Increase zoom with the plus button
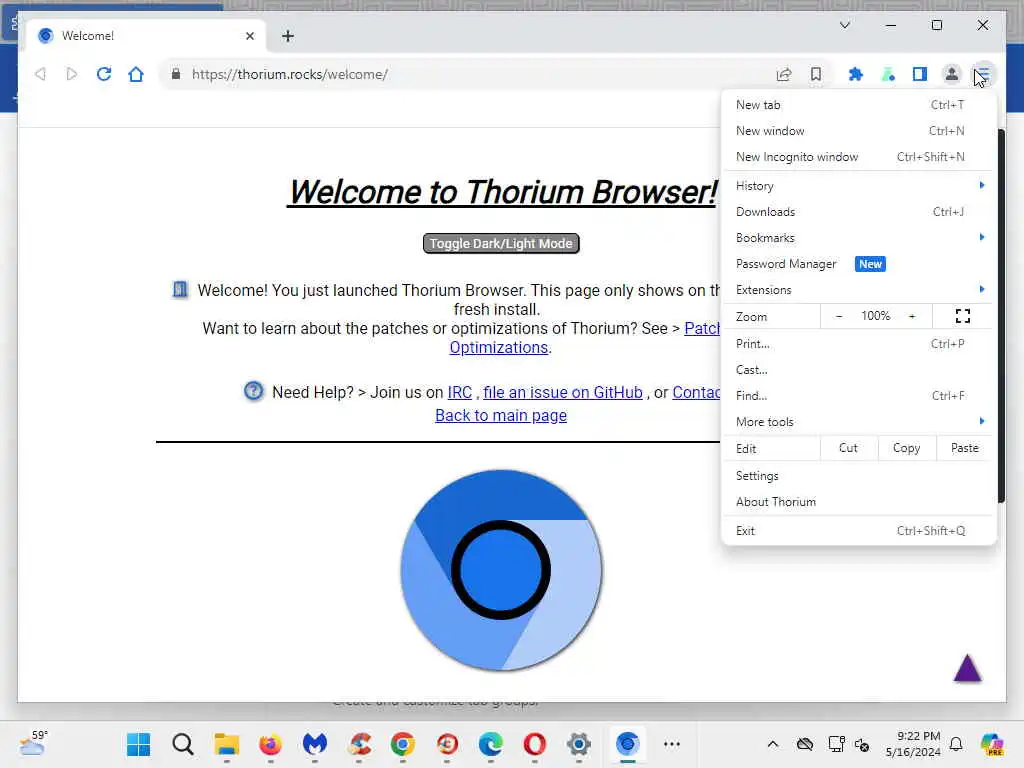 point(912,316)
